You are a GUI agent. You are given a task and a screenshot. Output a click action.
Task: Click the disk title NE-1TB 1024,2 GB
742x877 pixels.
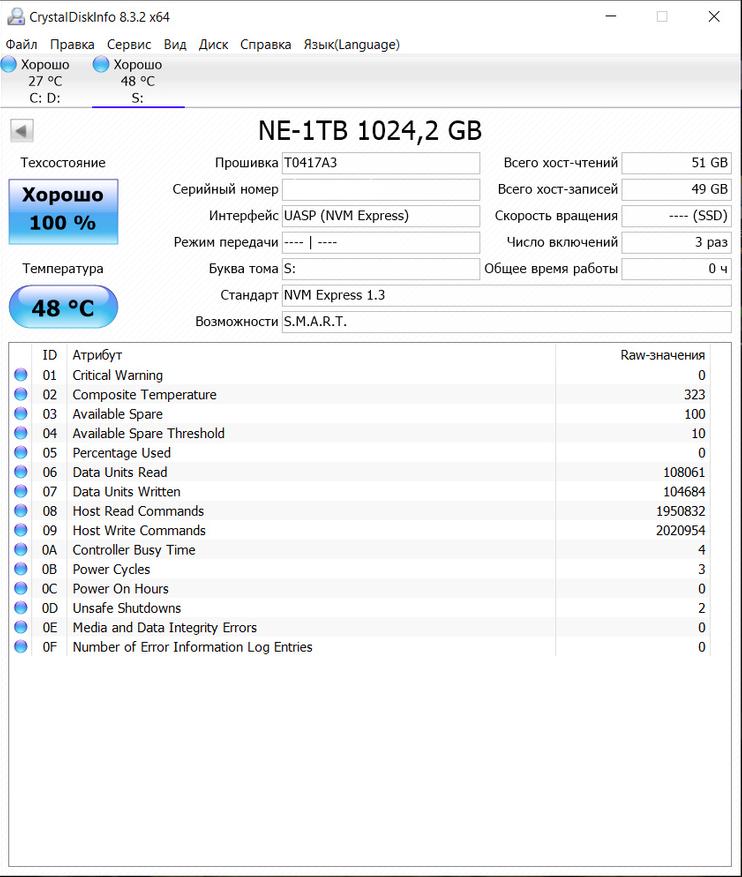click(370, 130)
